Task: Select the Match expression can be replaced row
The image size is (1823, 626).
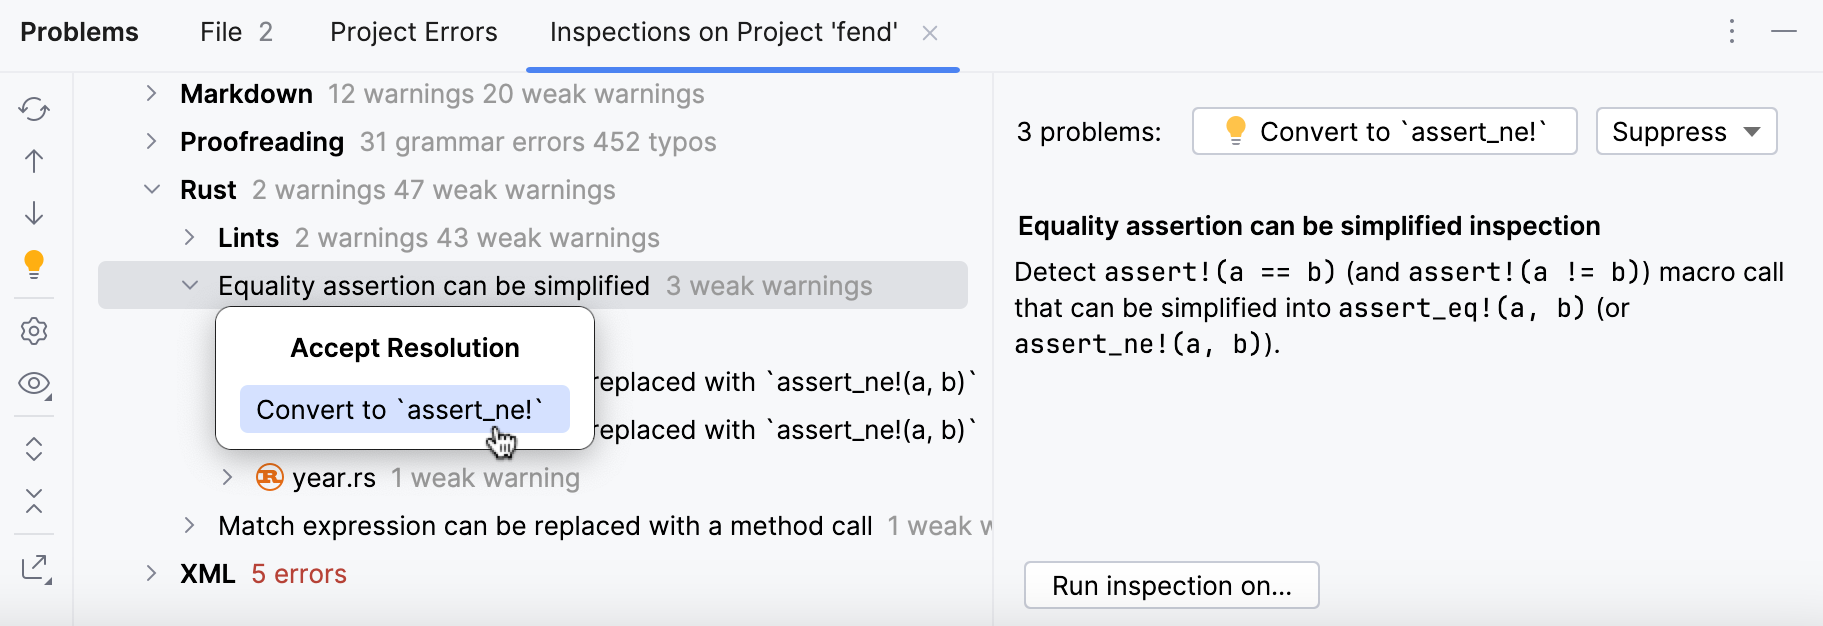Action: 544,525
